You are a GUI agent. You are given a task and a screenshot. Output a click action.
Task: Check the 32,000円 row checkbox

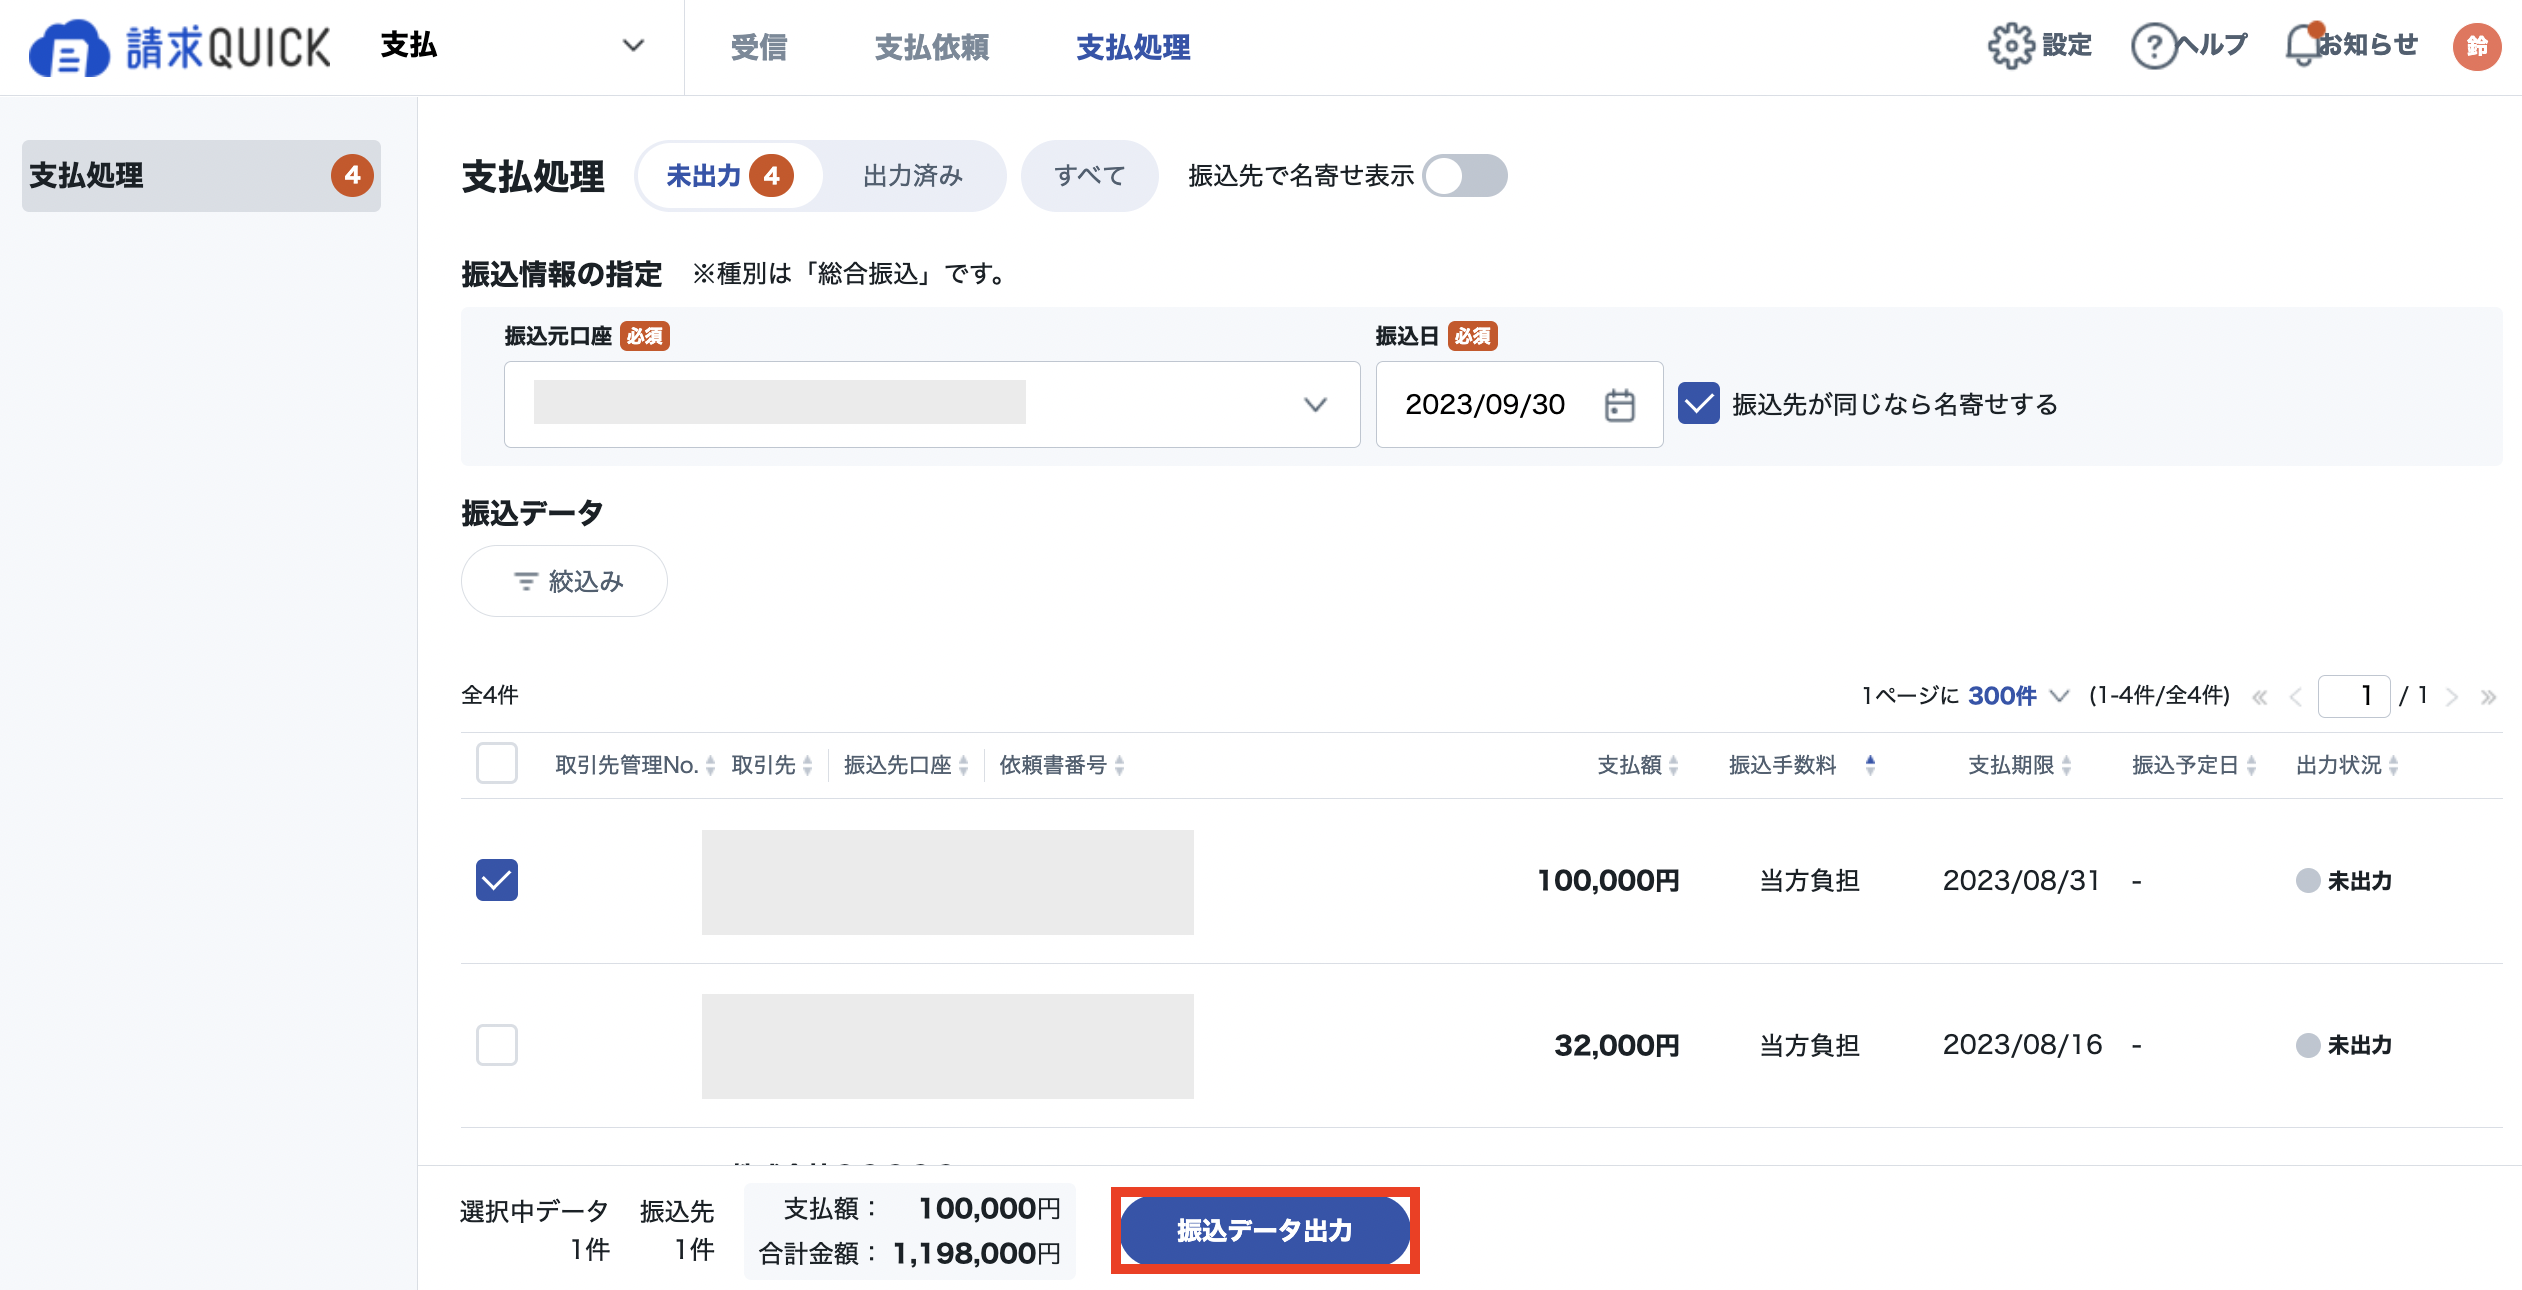tap(497, 1045)
